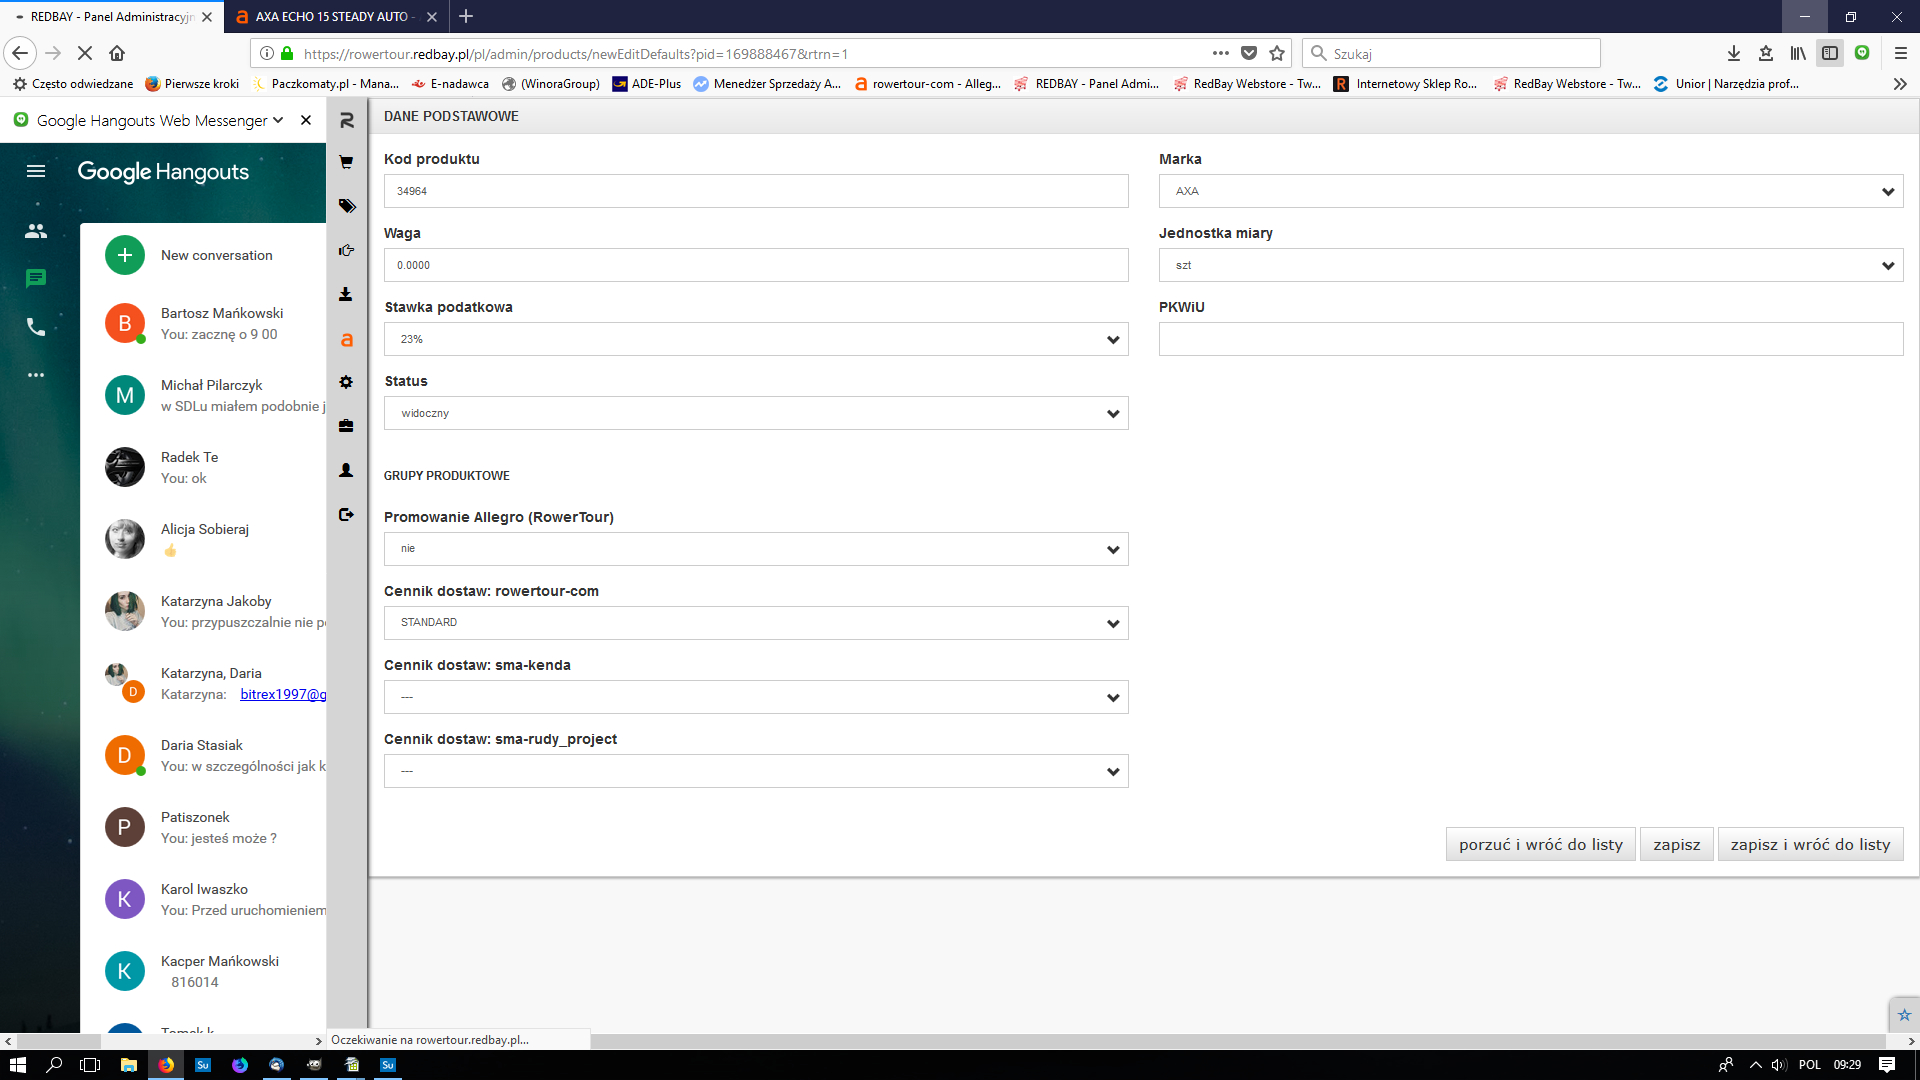
Task: Open the Hangouts hamburger menu
Action: coord(36,171)
